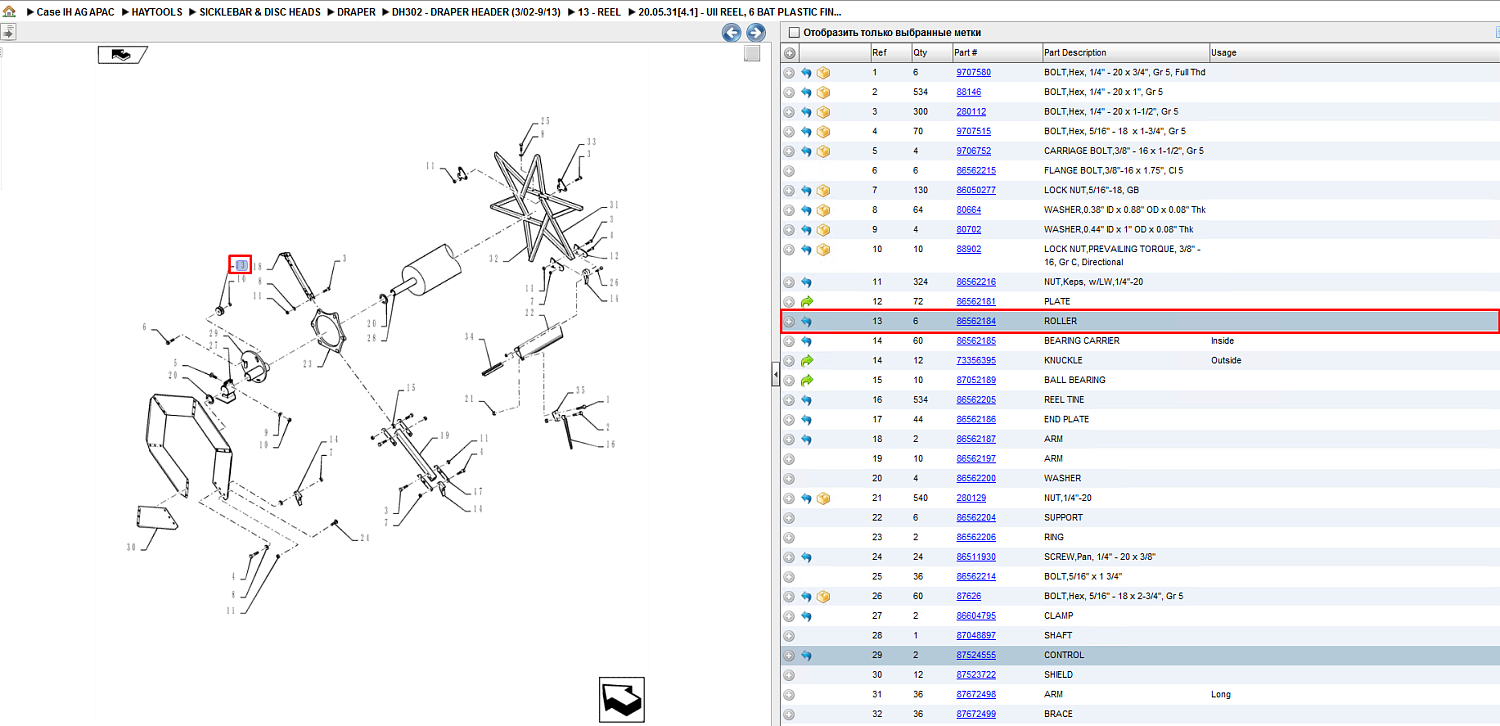
Task: Expand all rows via header plus button
Action: point(789,52)
